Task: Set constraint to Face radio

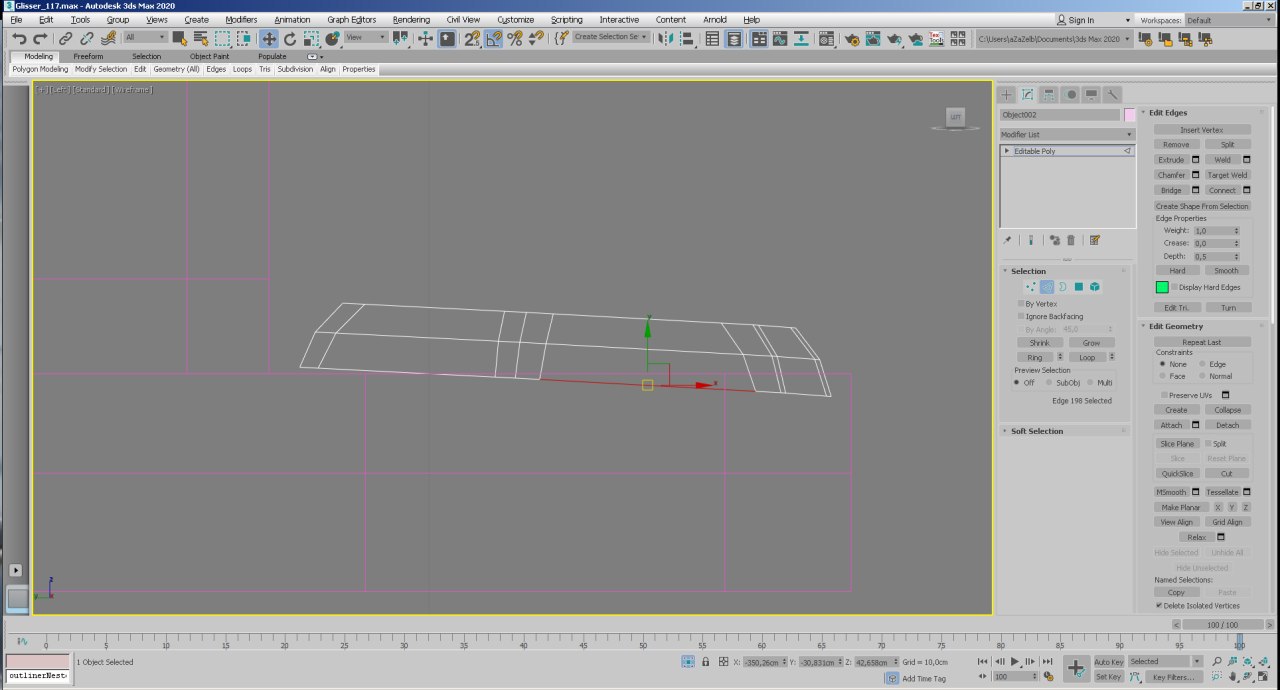Action: 1162,376
